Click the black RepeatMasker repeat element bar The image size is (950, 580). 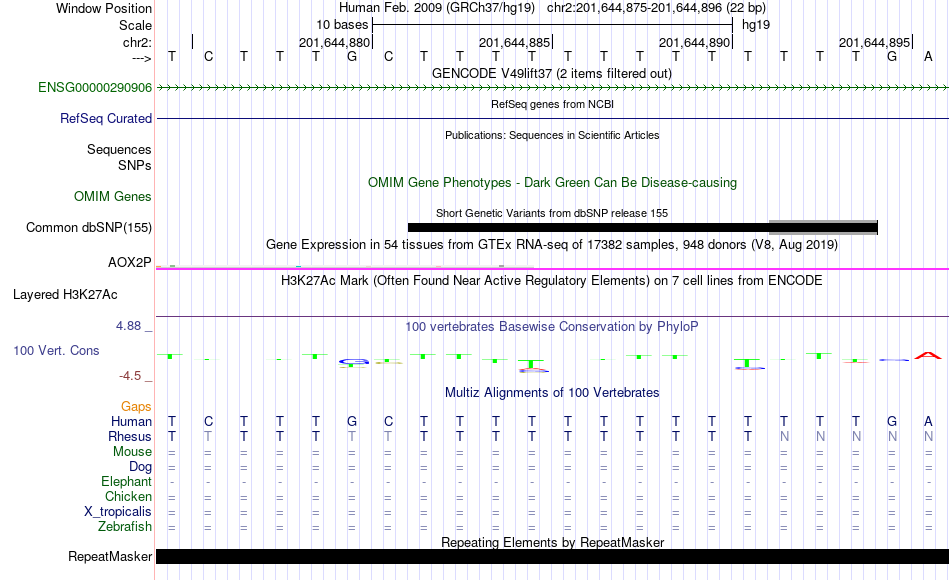click(552, 556)
